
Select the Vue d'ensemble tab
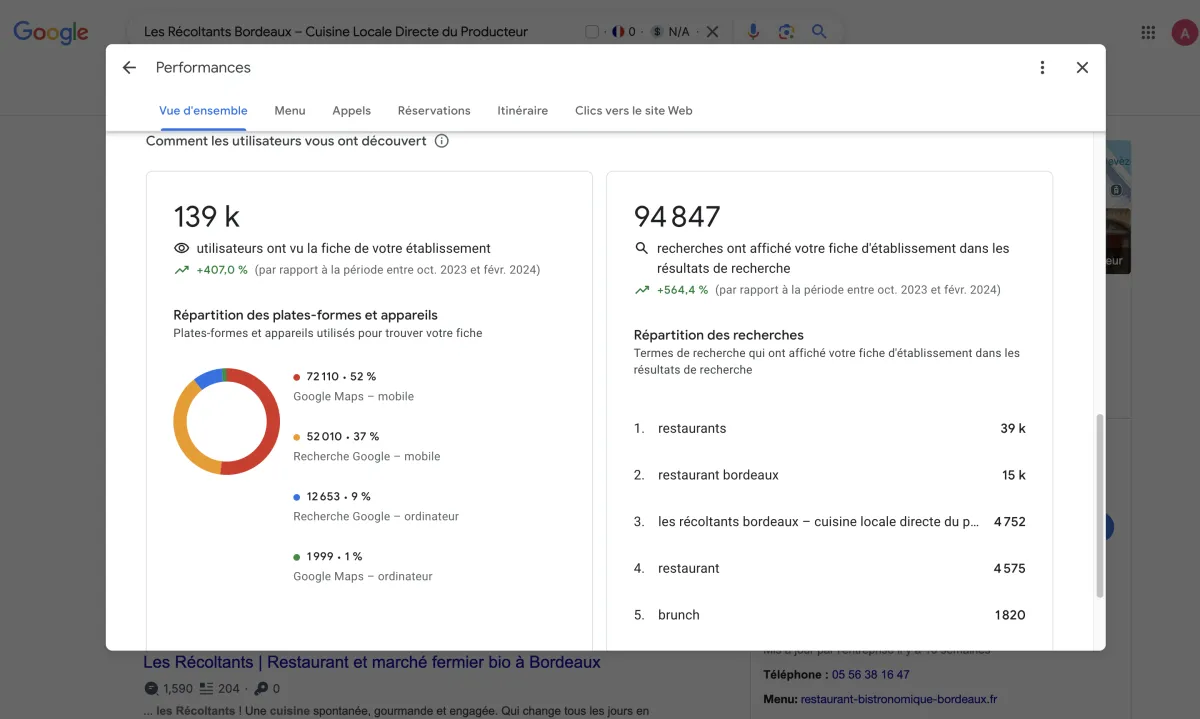coord(203,111)
